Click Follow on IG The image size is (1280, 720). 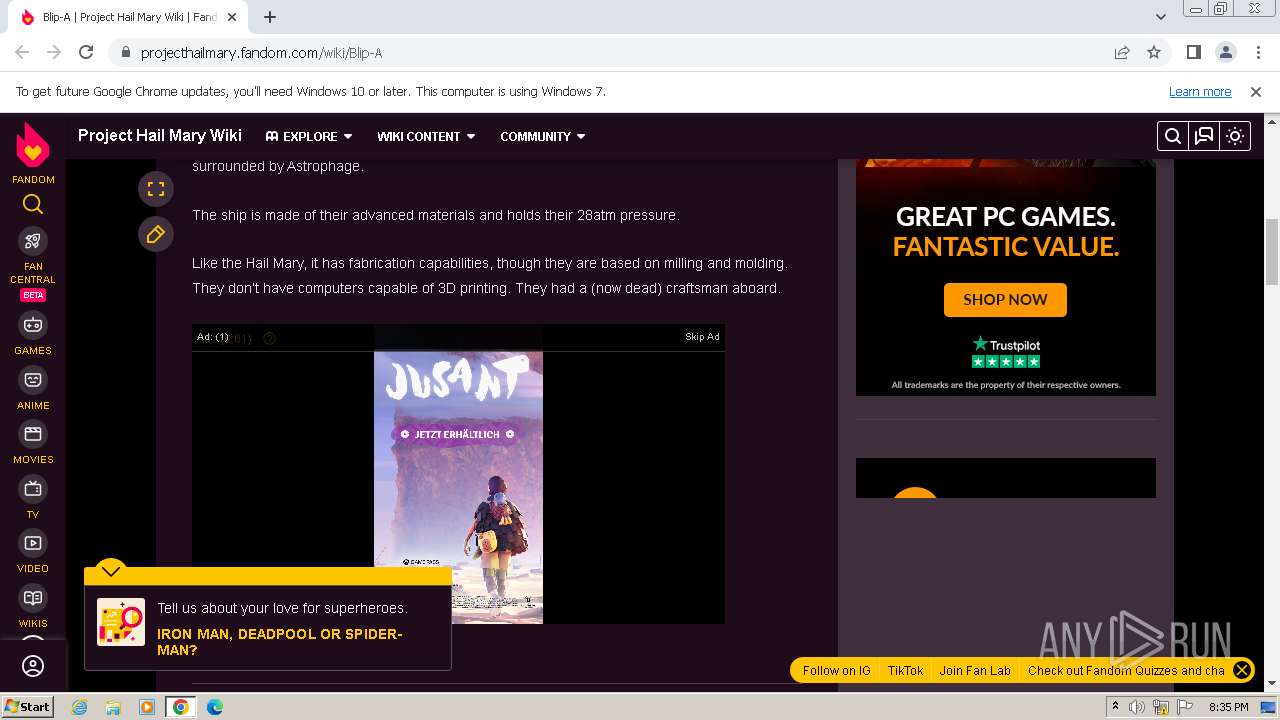pyautogui.click(x=837, y=671)
